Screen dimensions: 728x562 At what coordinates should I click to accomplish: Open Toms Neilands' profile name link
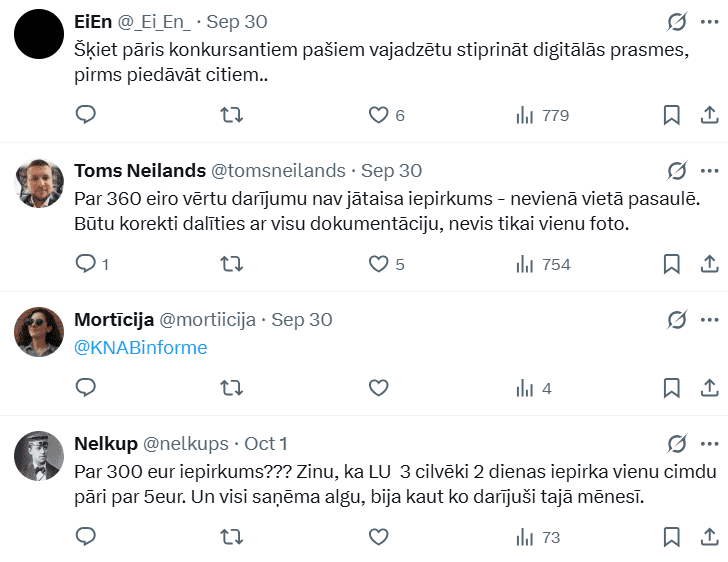pyautogui.click(x=140, y=171)
